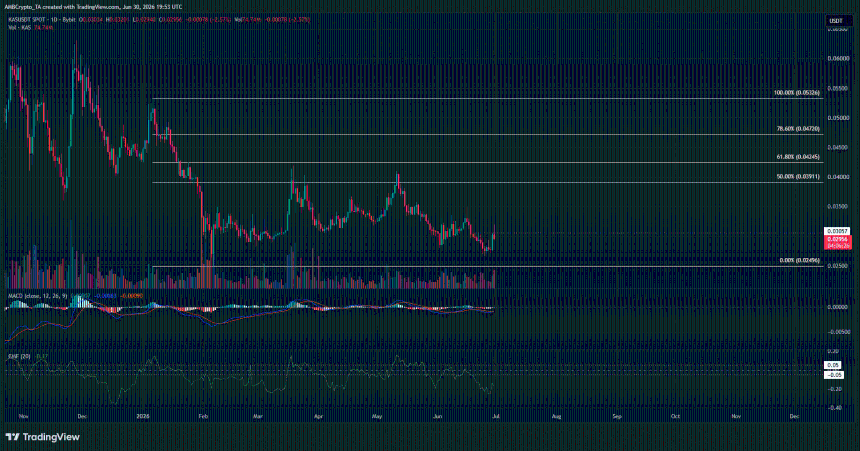Click the CMF (20) indicator label
This screenshot has width=860, height=451.
19,357
